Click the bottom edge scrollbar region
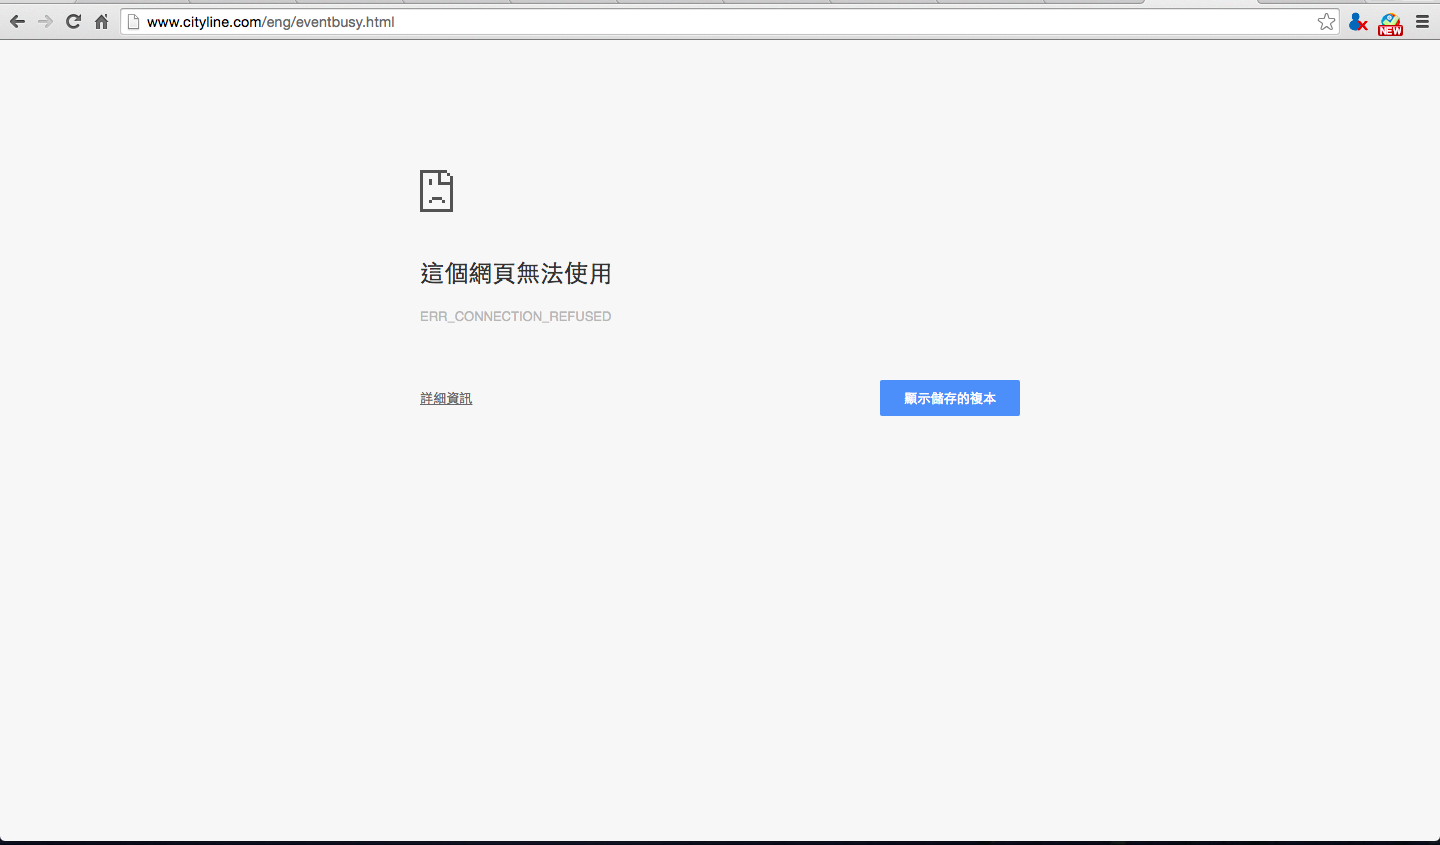Image resolution: width=1440 pixels, height=845 pixels. (x=720, y=840)
